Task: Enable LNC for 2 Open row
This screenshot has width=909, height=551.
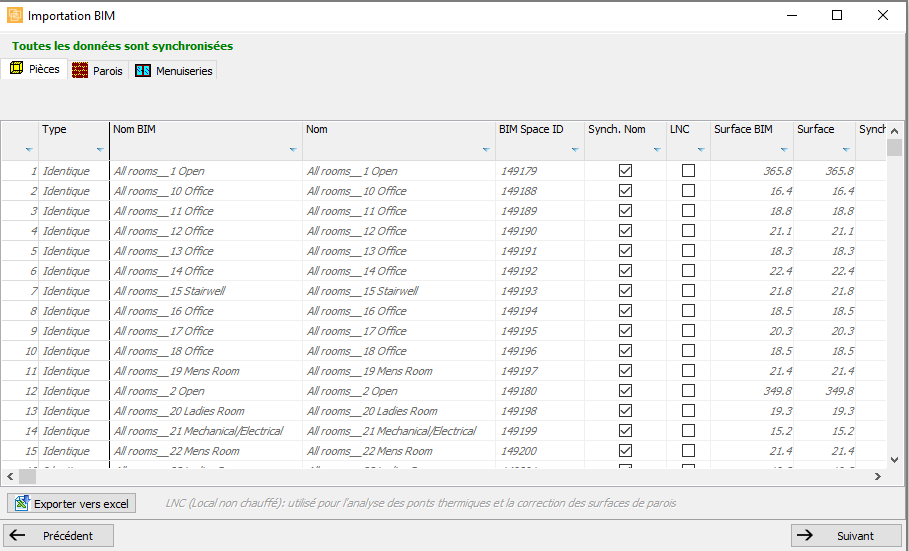Action: pyautogui.click(x=688, y=391)
